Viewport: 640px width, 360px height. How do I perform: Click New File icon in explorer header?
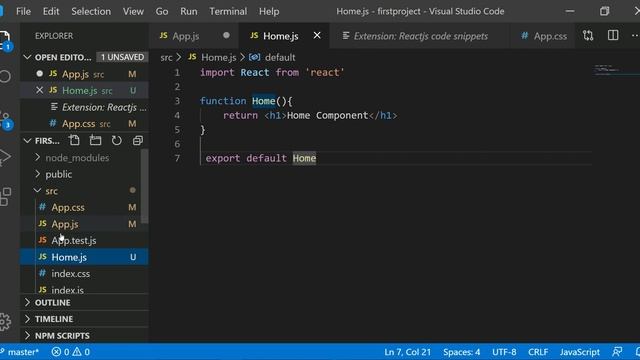(74, 141)
